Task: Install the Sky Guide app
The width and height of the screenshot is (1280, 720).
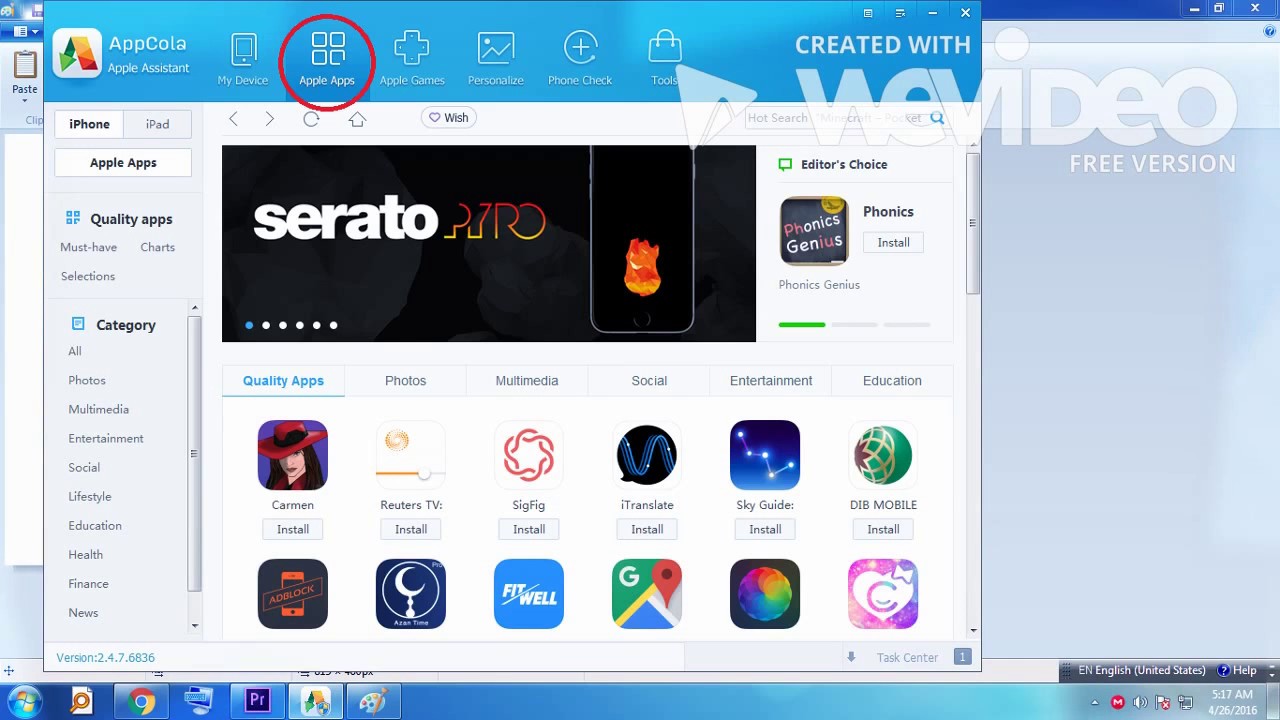Action: coord(765,529)
